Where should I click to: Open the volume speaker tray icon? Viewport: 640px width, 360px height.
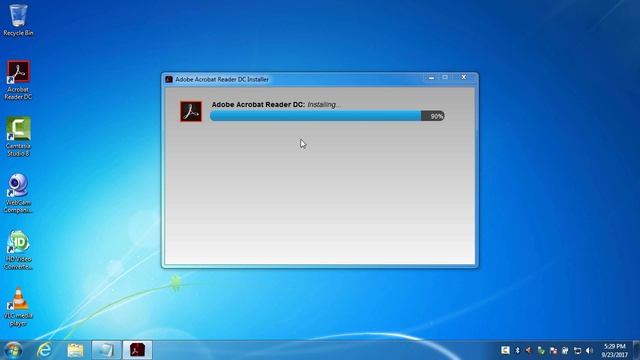(x=589, y=350)
